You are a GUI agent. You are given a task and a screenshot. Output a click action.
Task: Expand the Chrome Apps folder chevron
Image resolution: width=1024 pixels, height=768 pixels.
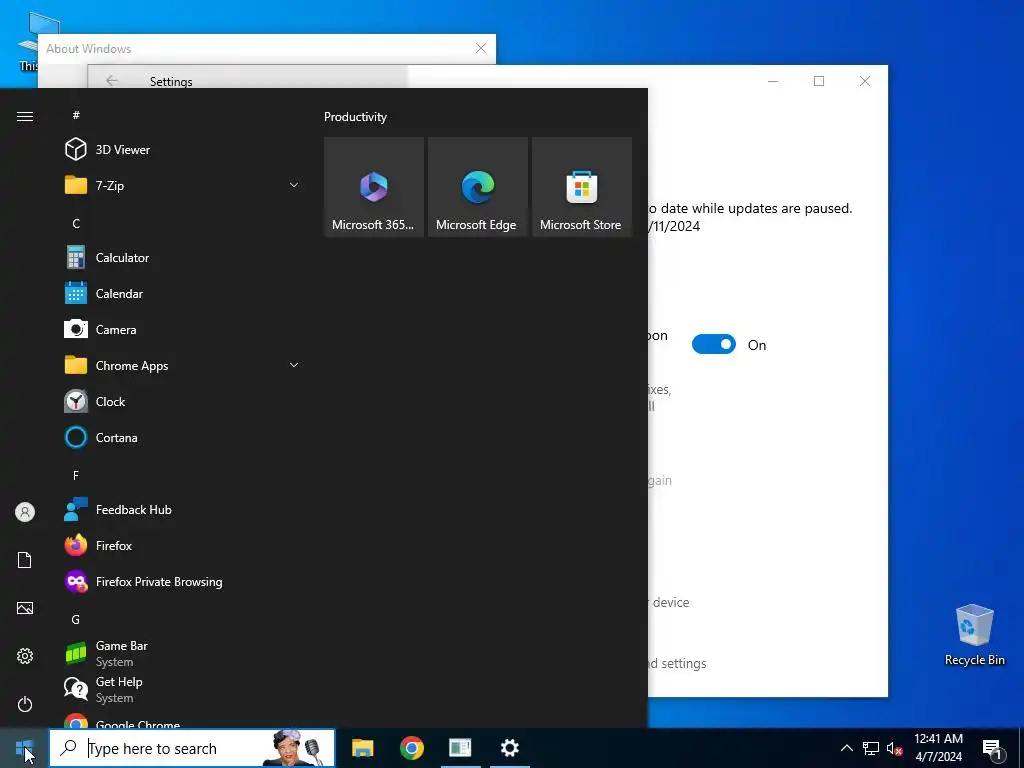(x=294, y=366)
